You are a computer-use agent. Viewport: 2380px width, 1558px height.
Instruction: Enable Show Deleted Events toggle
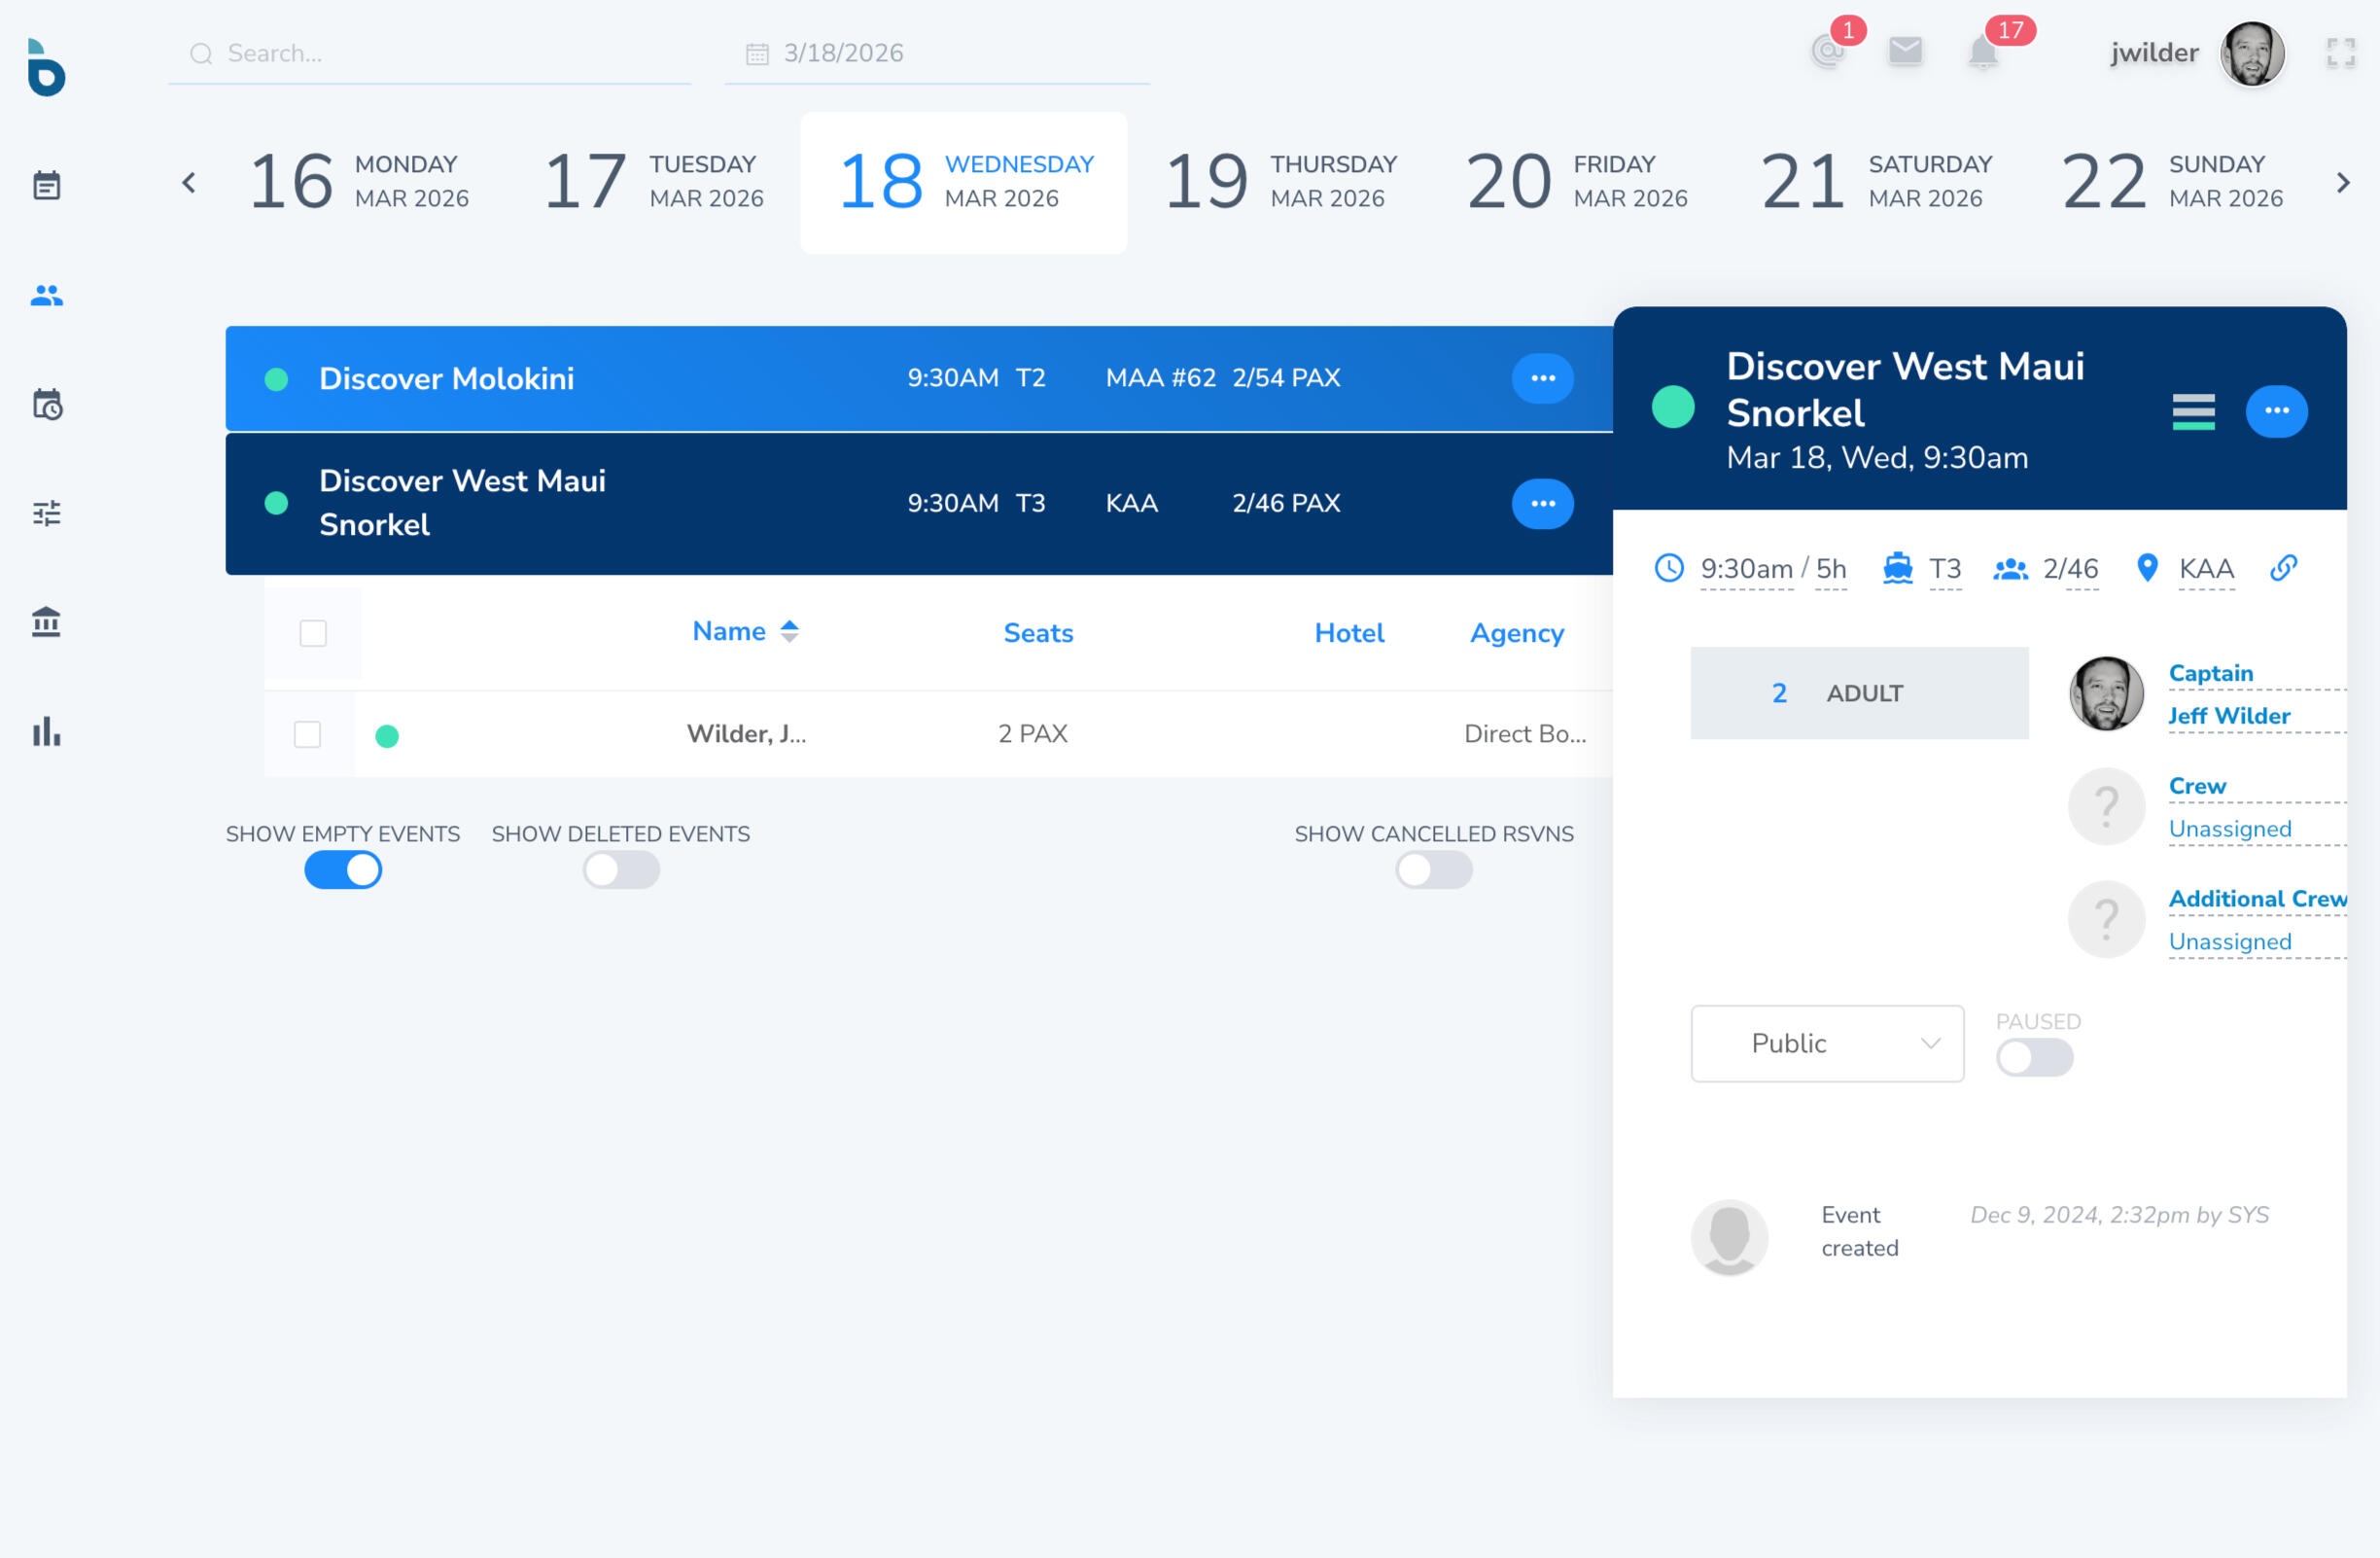[621, 870]
